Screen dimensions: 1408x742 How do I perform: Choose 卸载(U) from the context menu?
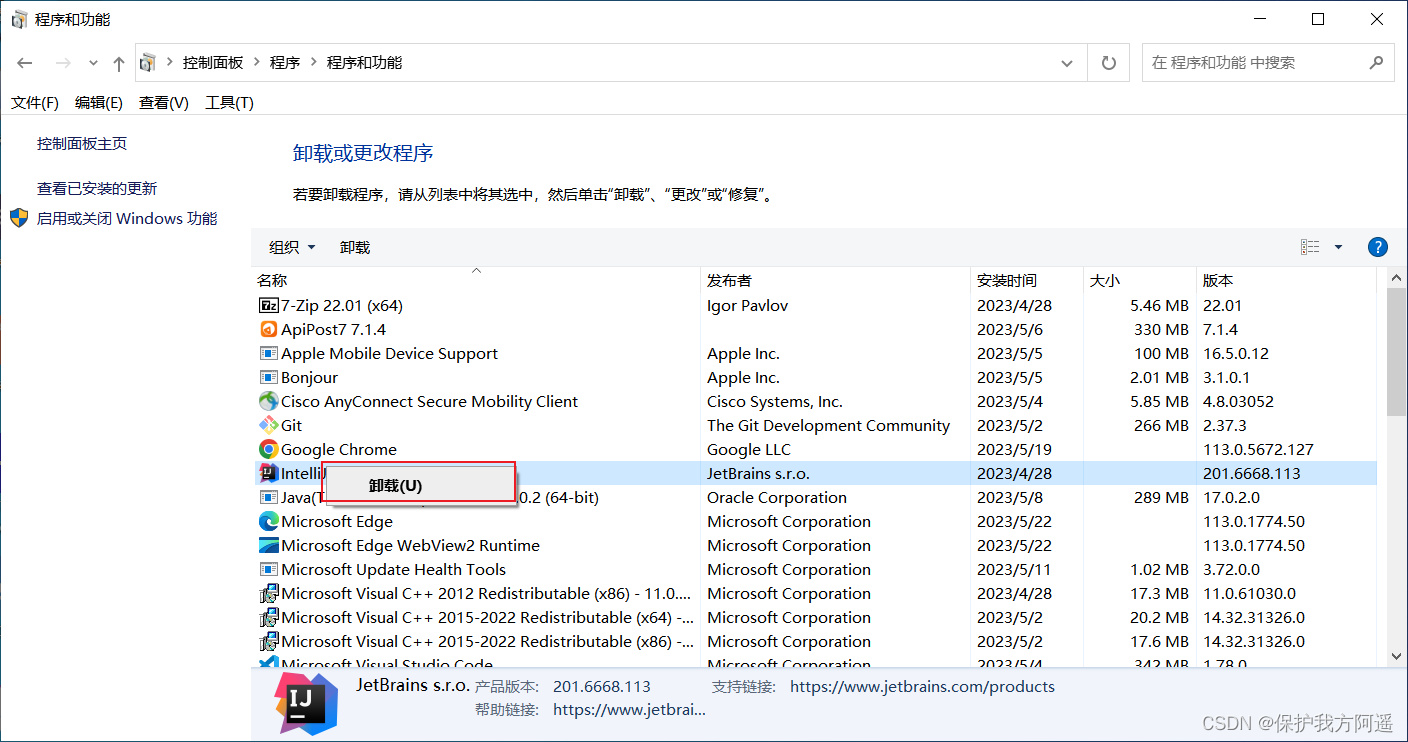click(x=419, y=485)
